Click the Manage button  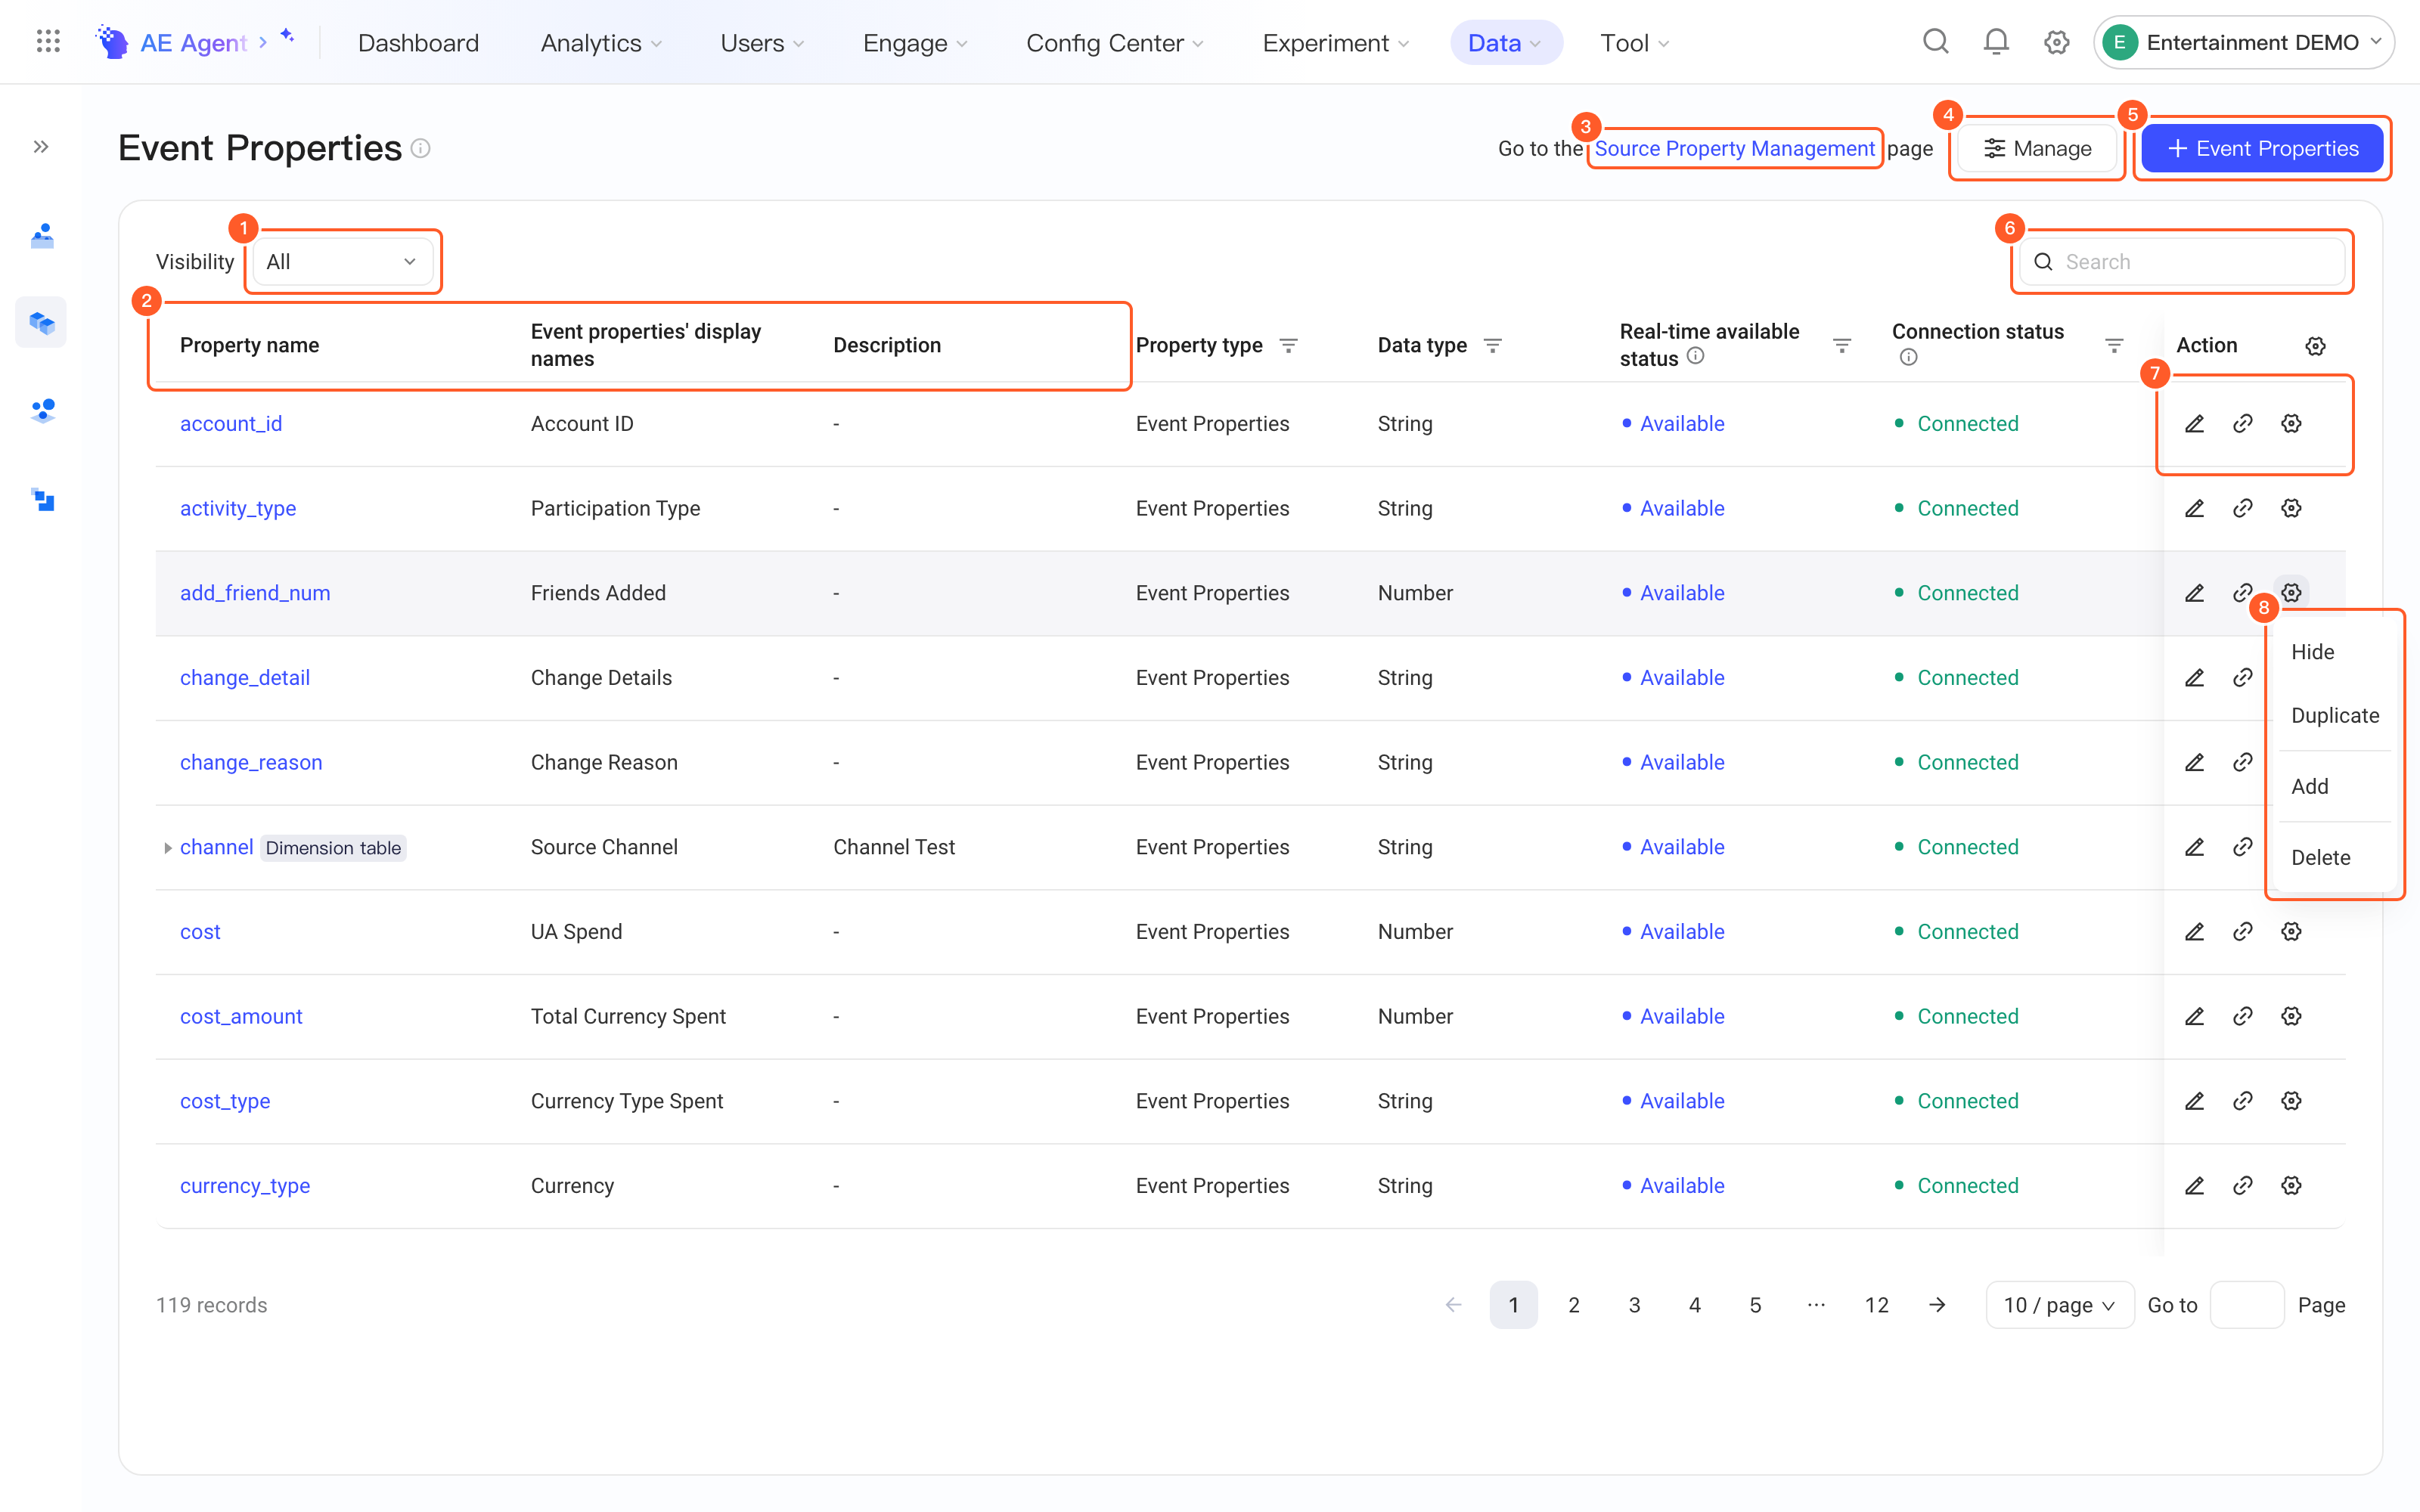[x=2037, y=148]
